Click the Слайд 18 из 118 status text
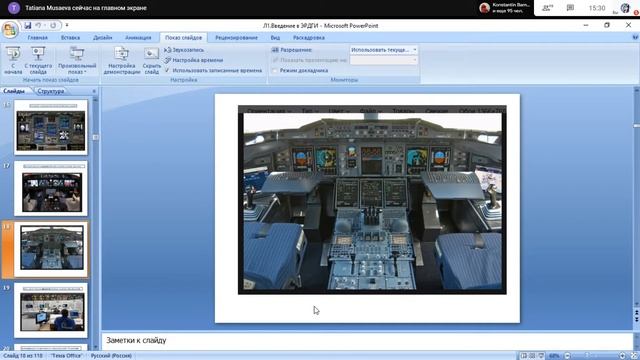640x360 pixels. tap(22, 356)
